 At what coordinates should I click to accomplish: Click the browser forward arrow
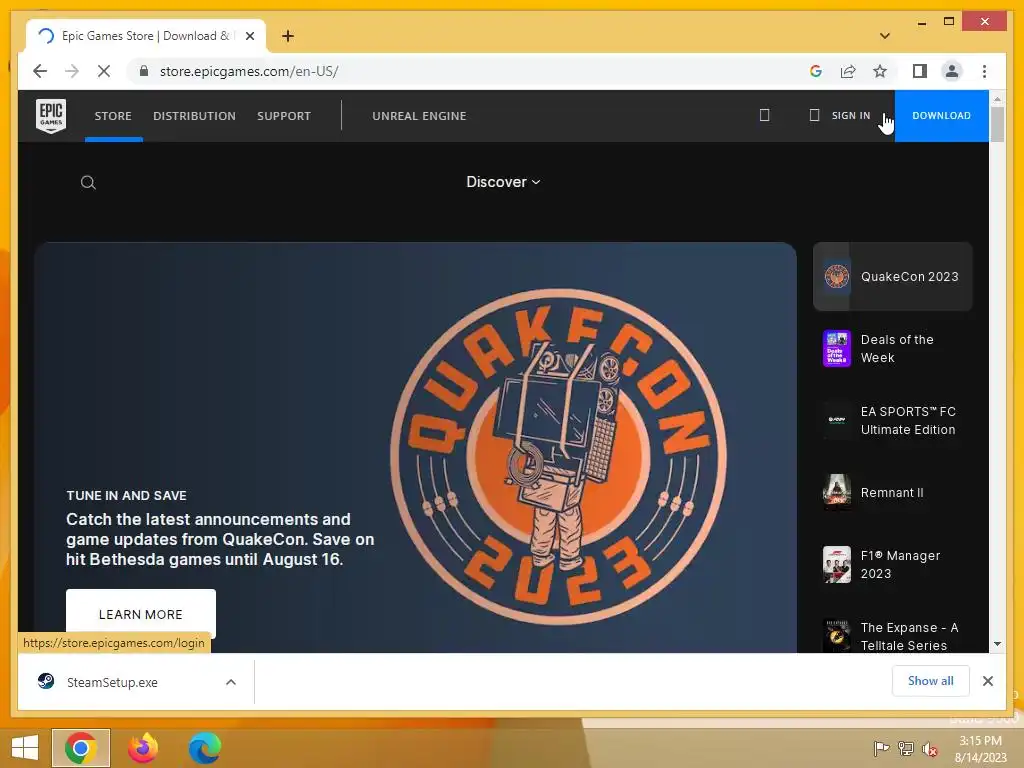click(x=72, y=71)
